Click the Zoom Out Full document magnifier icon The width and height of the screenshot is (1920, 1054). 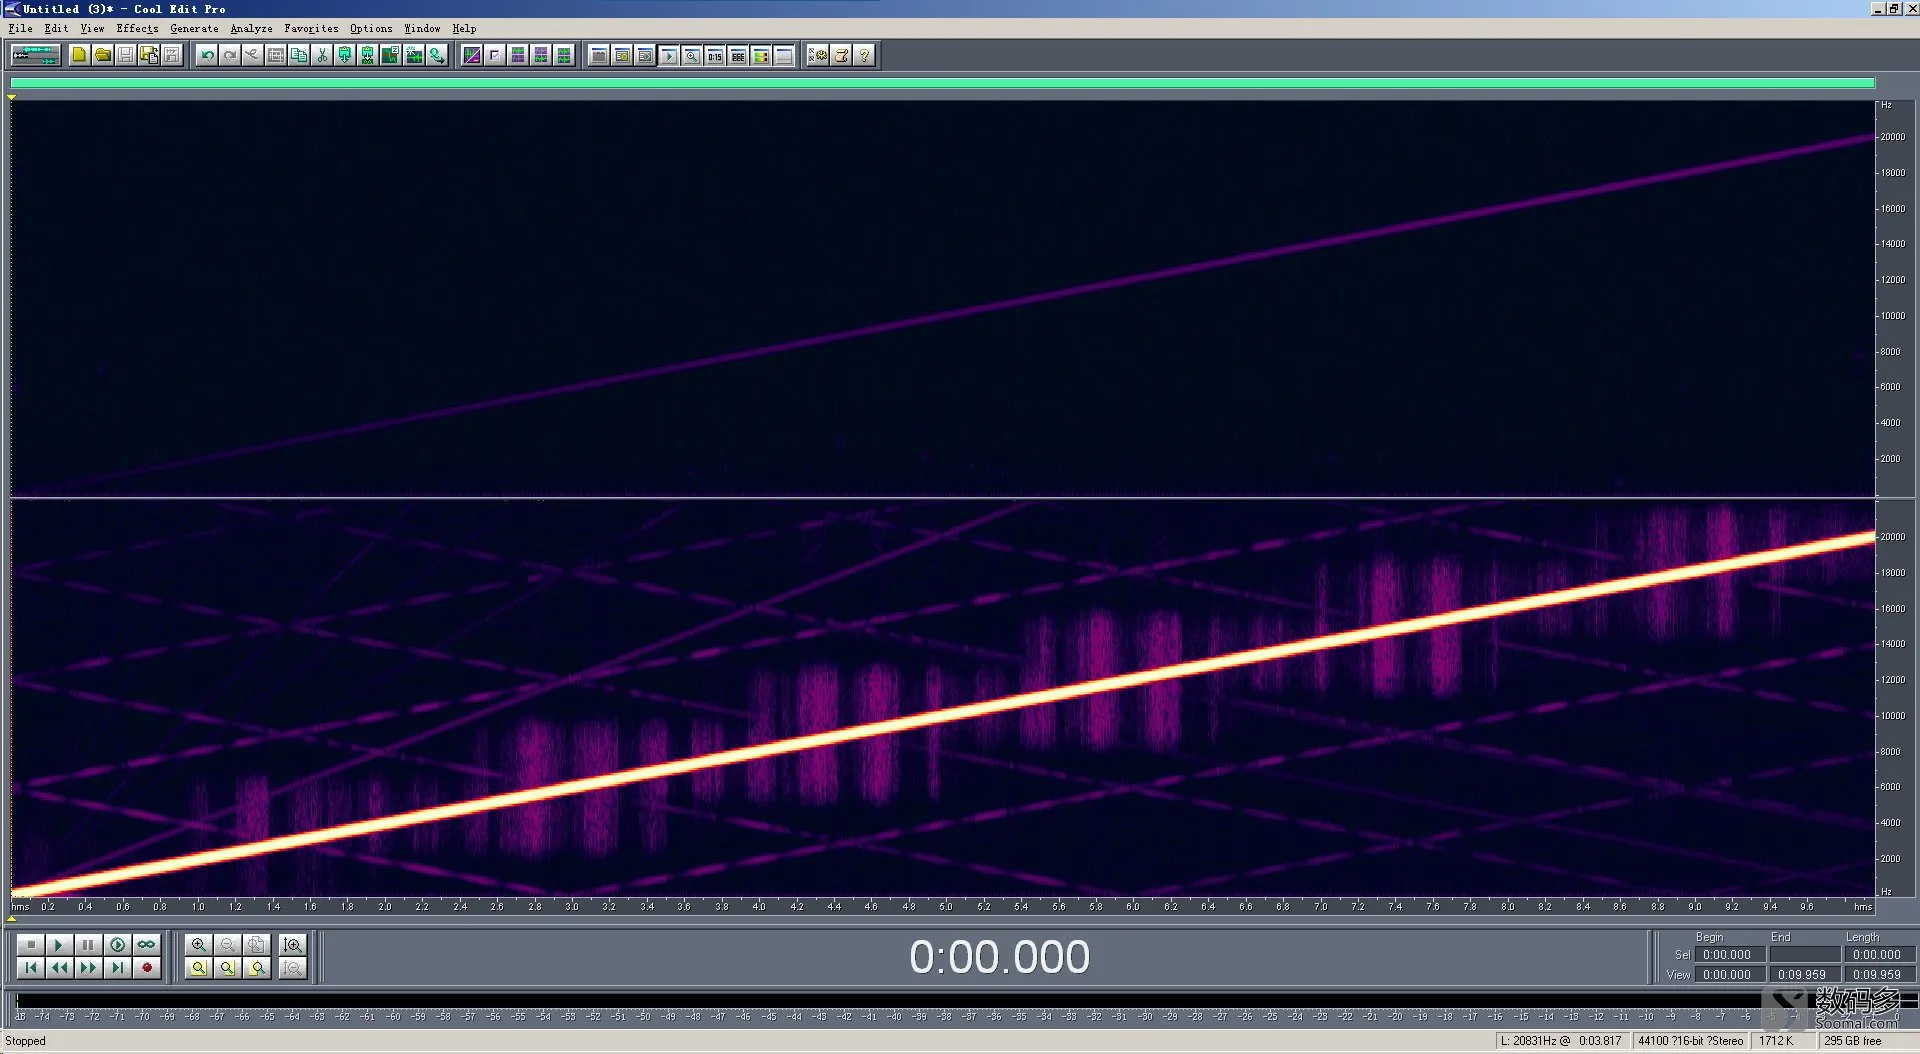[x=257, y=944]
